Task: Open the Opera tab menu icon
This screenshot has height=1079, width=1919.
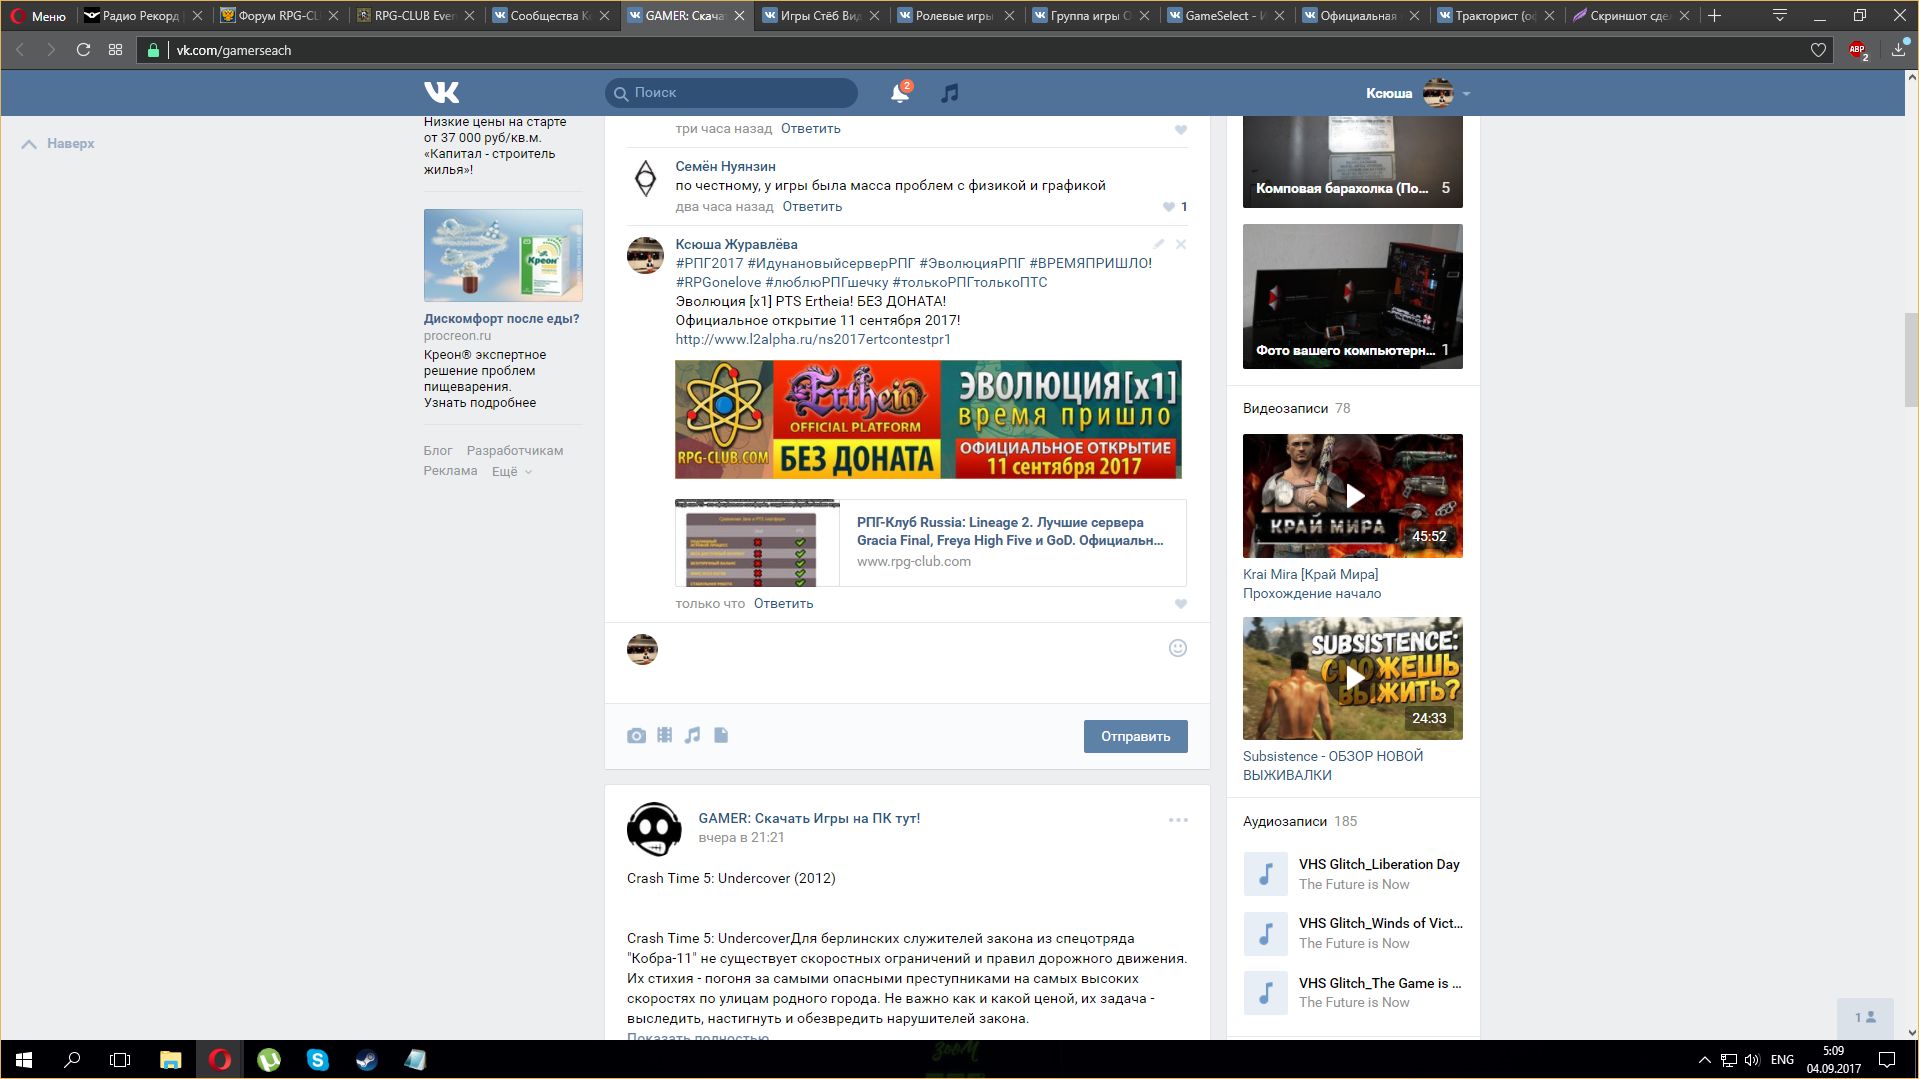Action: pyautogui.click(x=1780, y=16)
